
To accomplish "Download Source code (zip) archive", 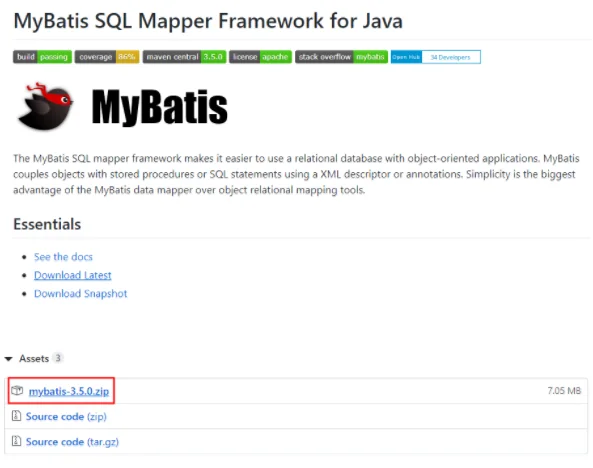I will click(66, 417).
